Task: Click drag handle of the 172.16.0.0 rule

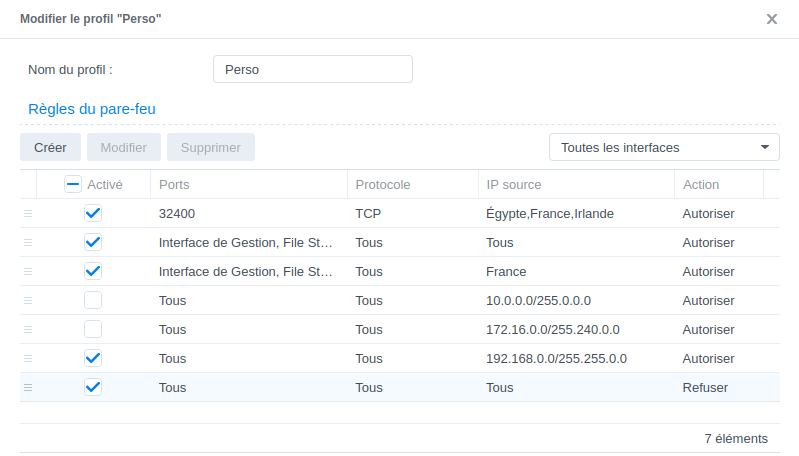Action: 28,330
